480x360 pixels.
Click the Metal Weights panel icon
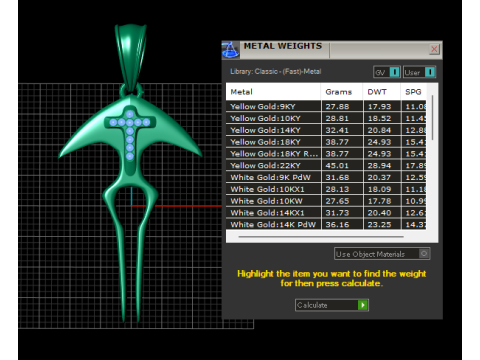click(230, 50)
